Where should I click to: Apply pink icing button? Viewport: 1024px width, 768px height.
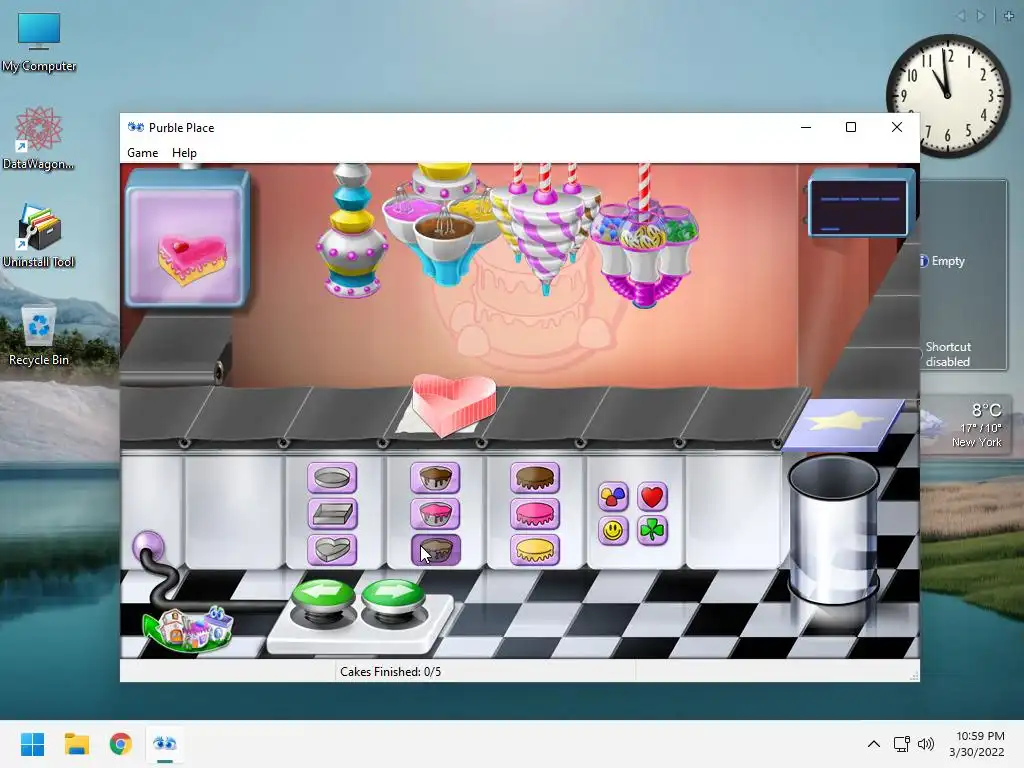point(535,513)
